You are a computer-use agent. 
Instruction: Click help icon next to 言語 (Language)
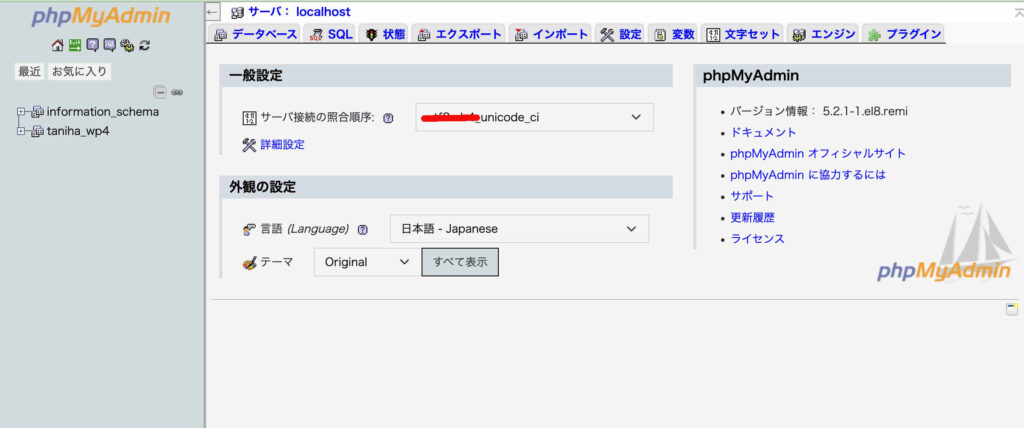coord(363,229)
